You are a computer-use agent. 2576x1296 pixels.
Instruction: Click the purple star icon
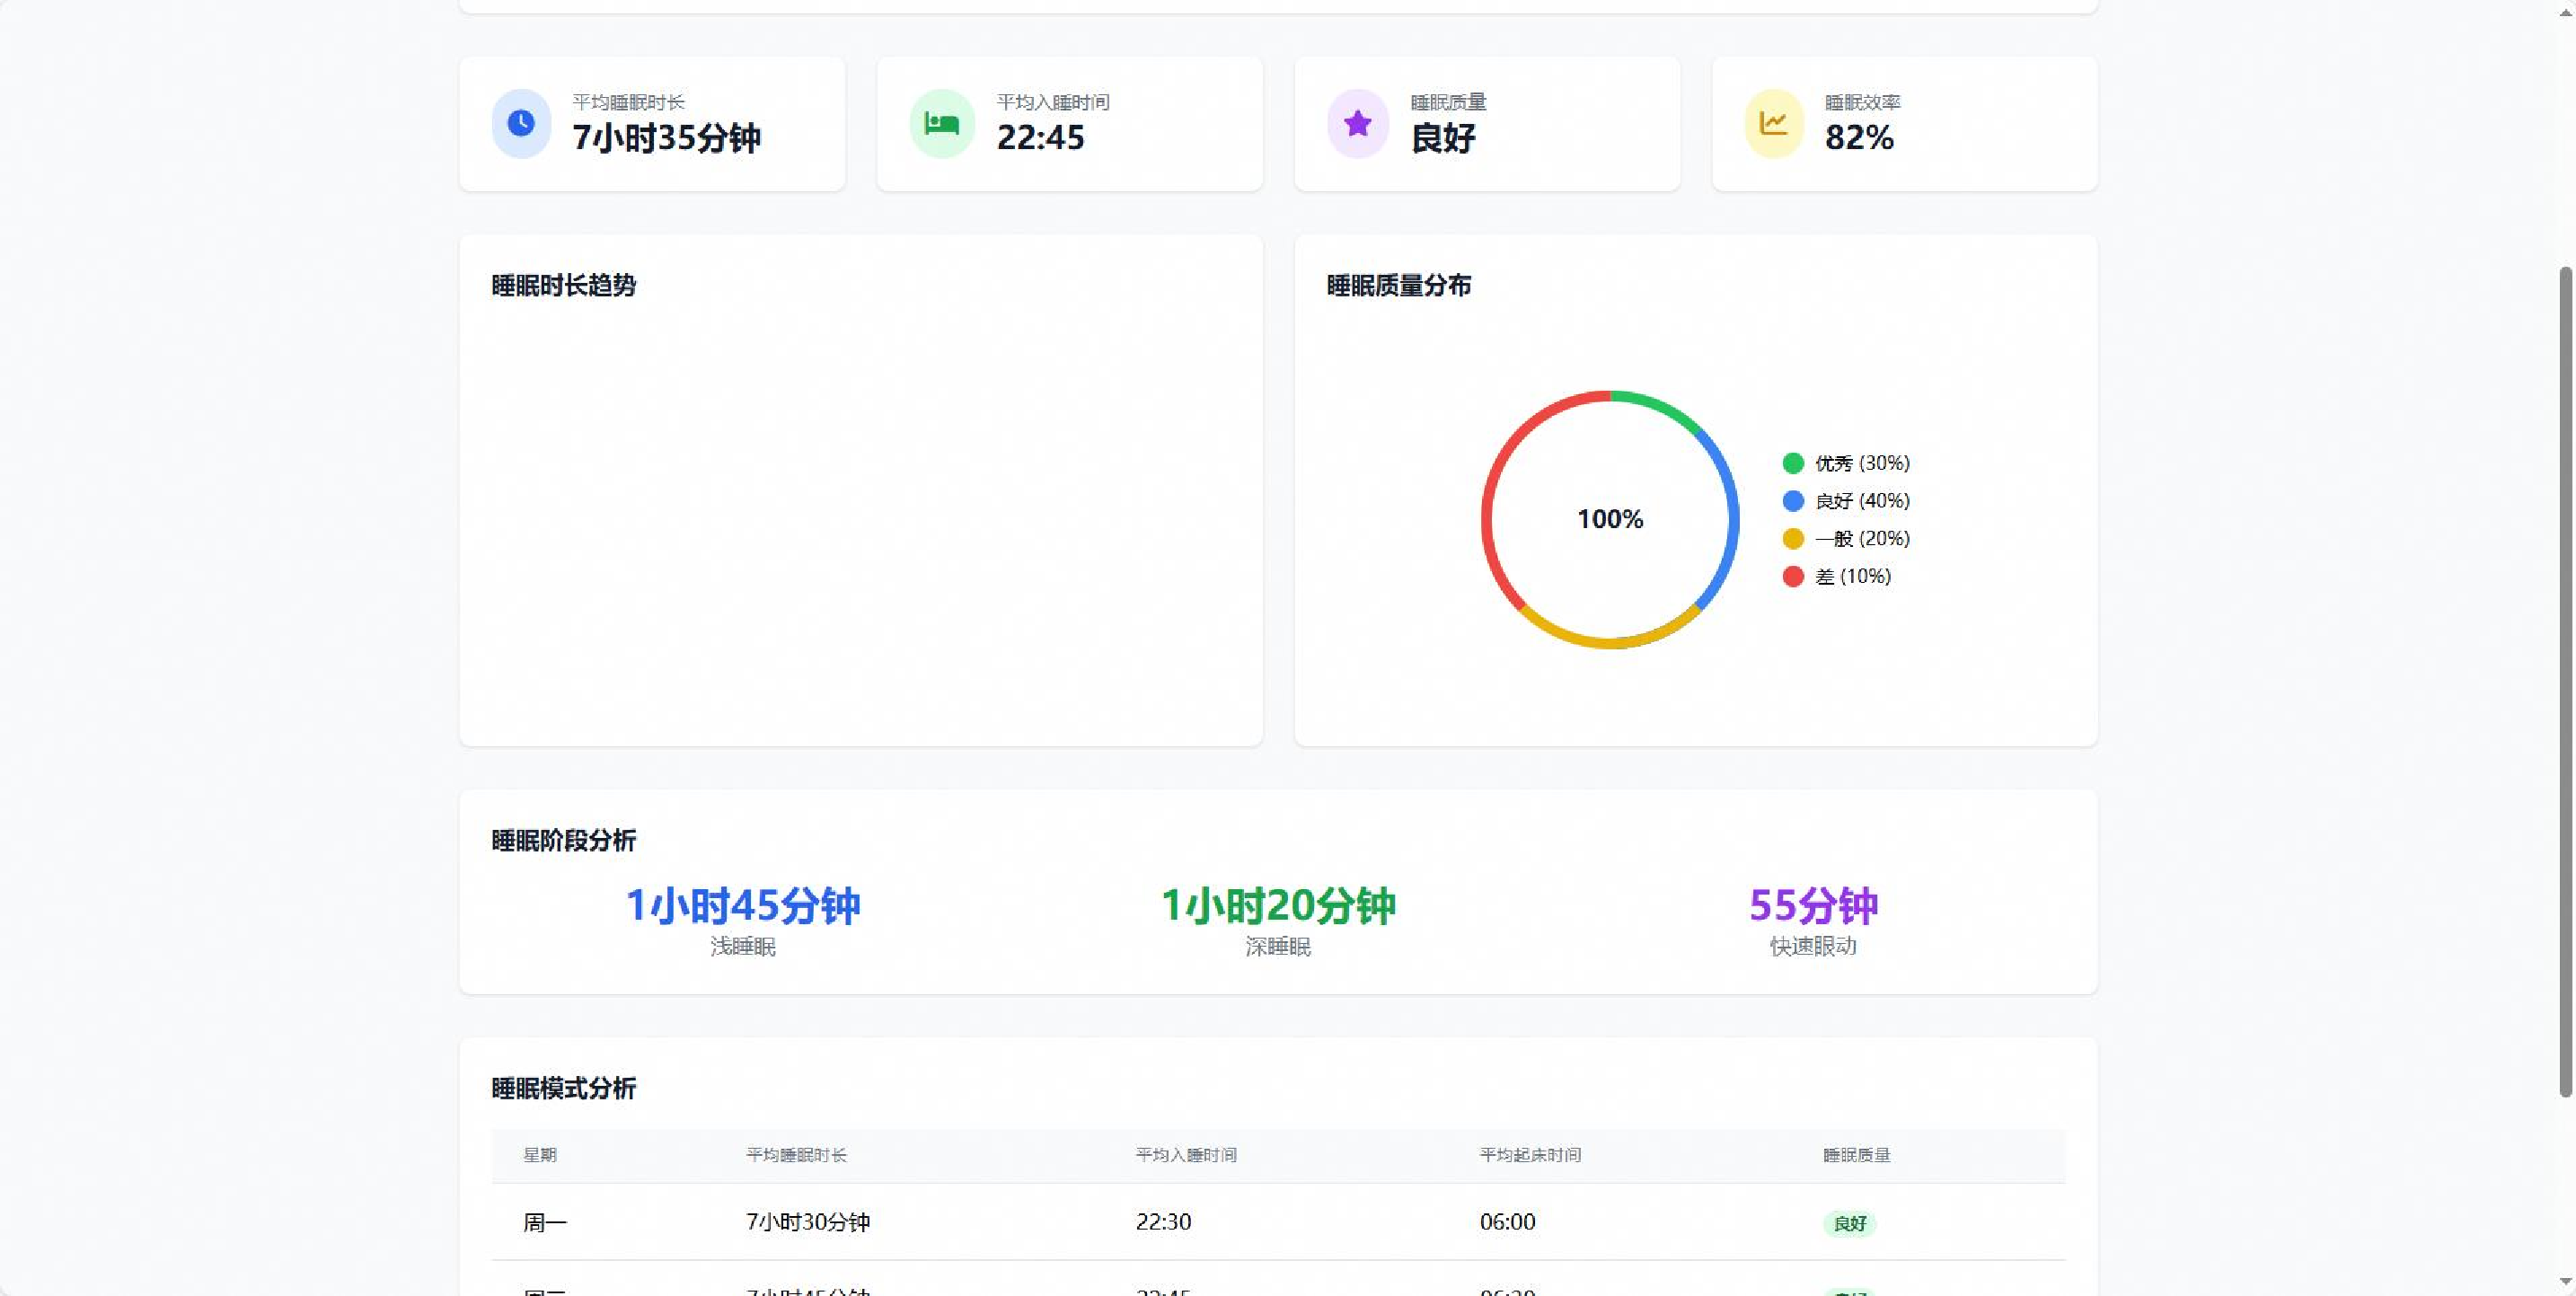[1357, 123]
